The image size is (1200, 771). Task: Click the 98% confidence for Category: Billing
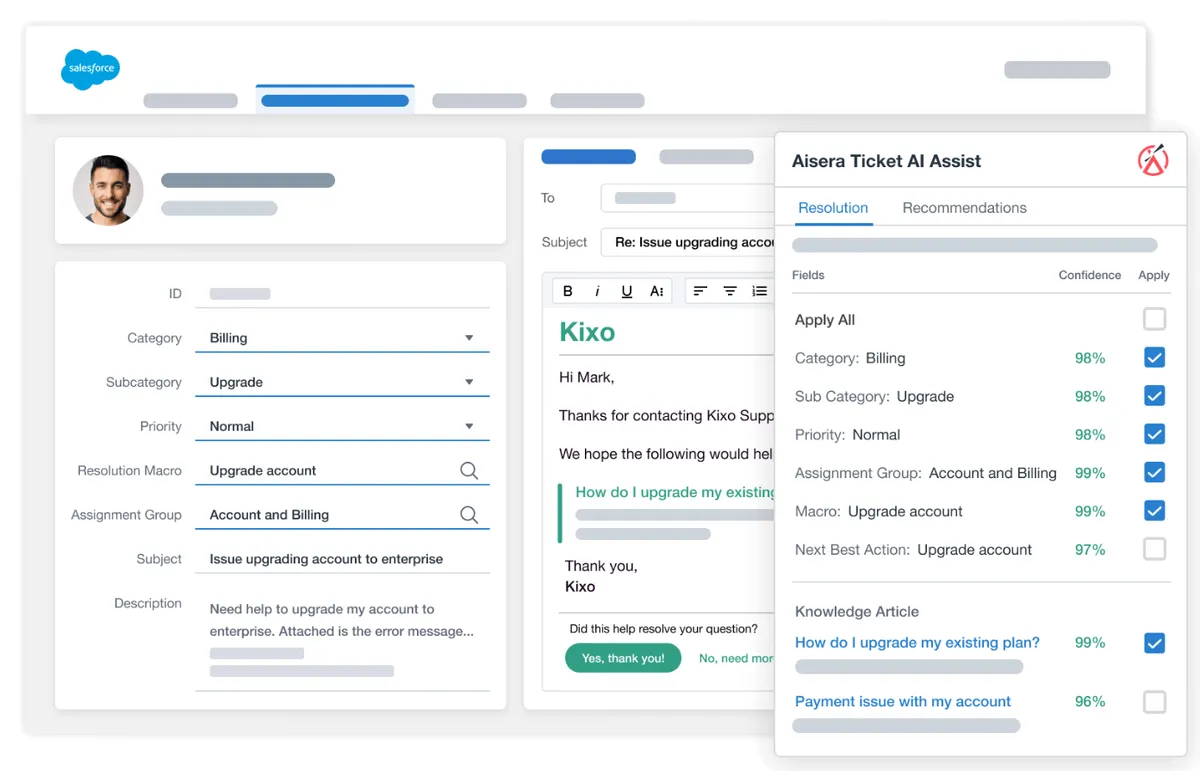(1090, 358)
